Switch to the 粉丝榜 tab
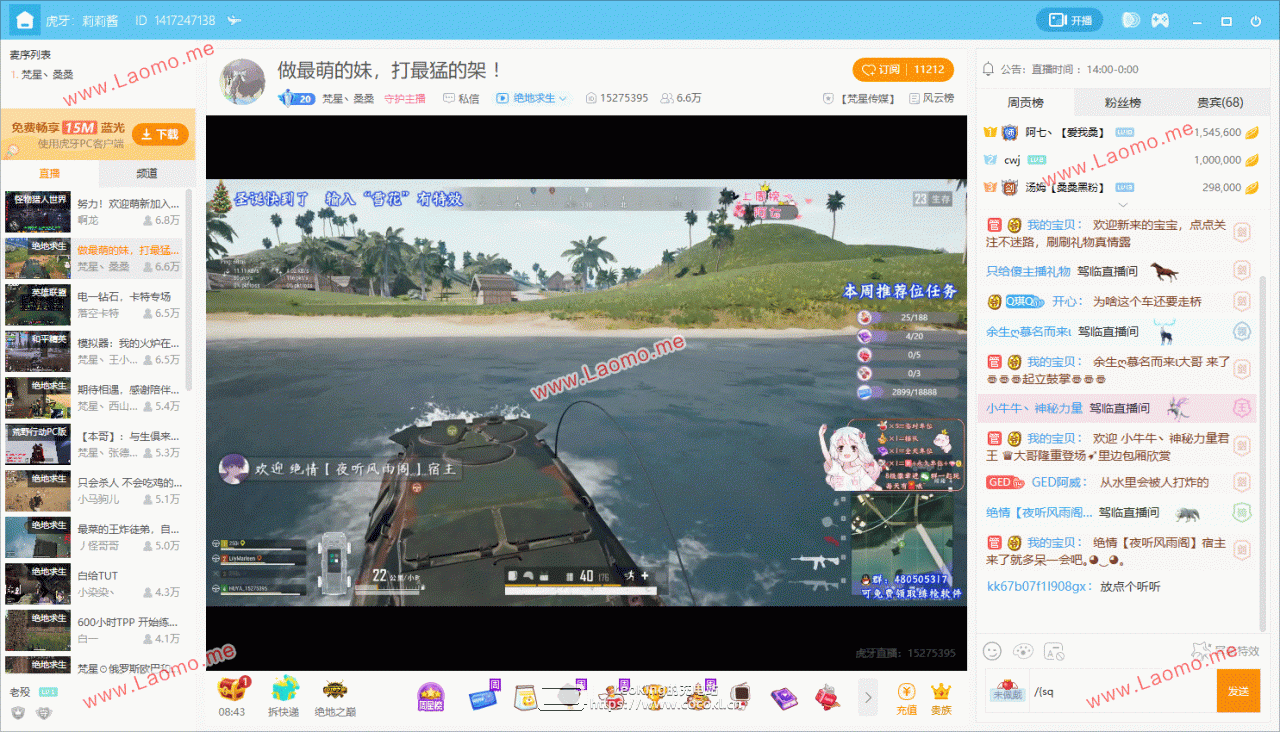The width and height of the screenshot is (1280, 732). (1122, 102)
